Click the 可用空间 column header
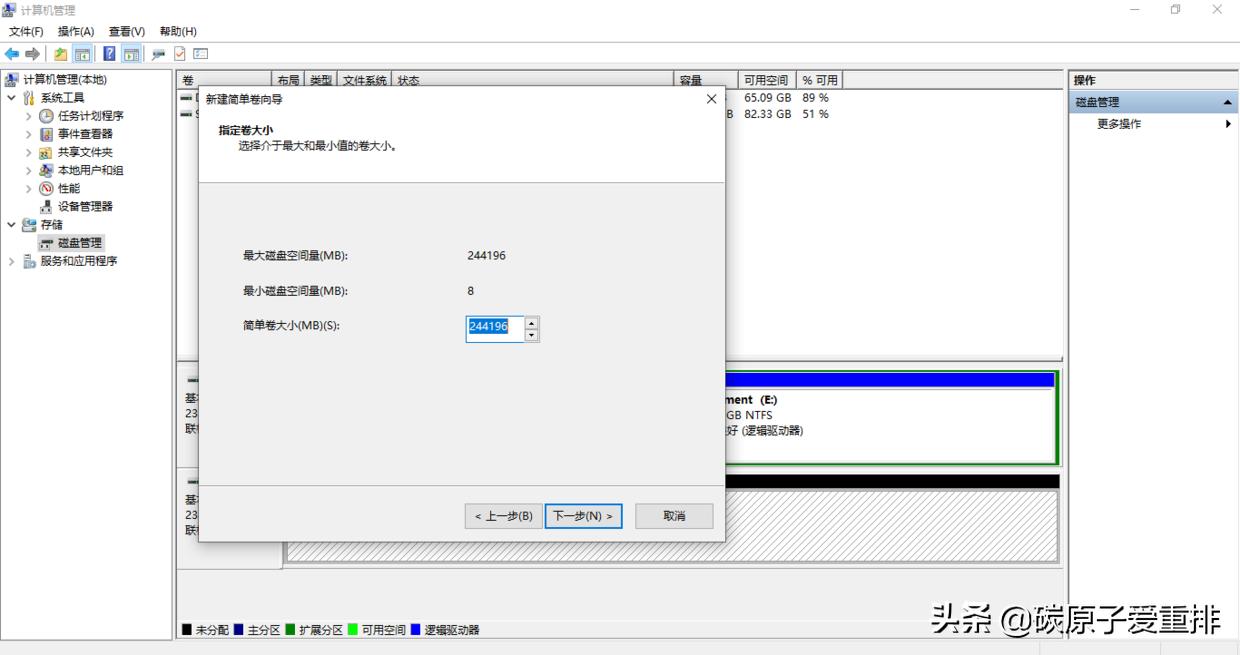The height and width of the screenshot is (655, 1240). click(x=767, y=80)
